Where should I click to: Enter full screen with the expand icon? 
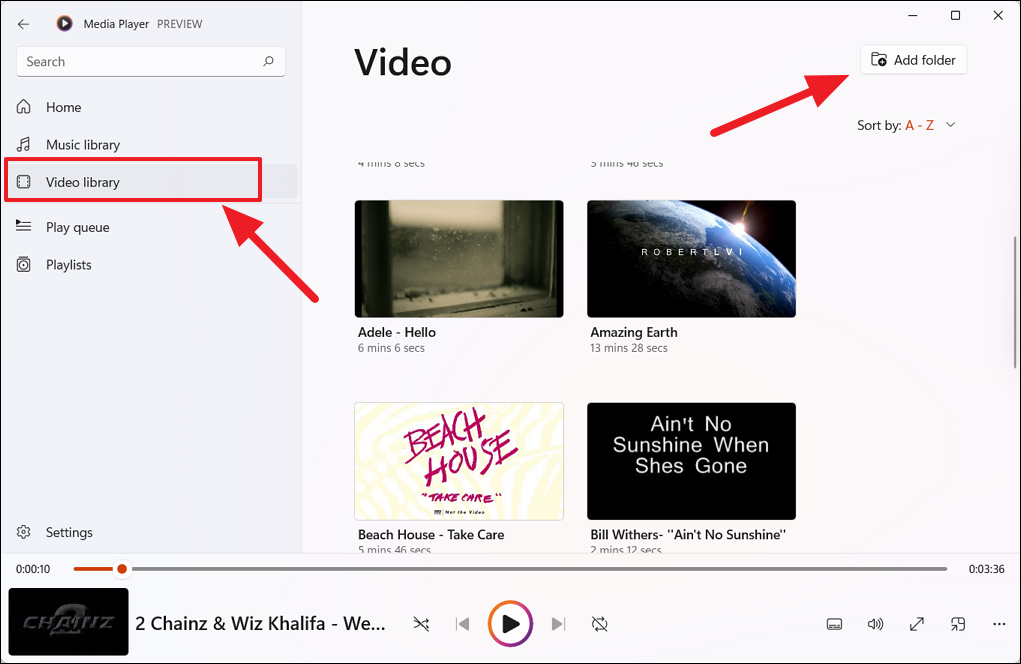click(x=916, y=623)
